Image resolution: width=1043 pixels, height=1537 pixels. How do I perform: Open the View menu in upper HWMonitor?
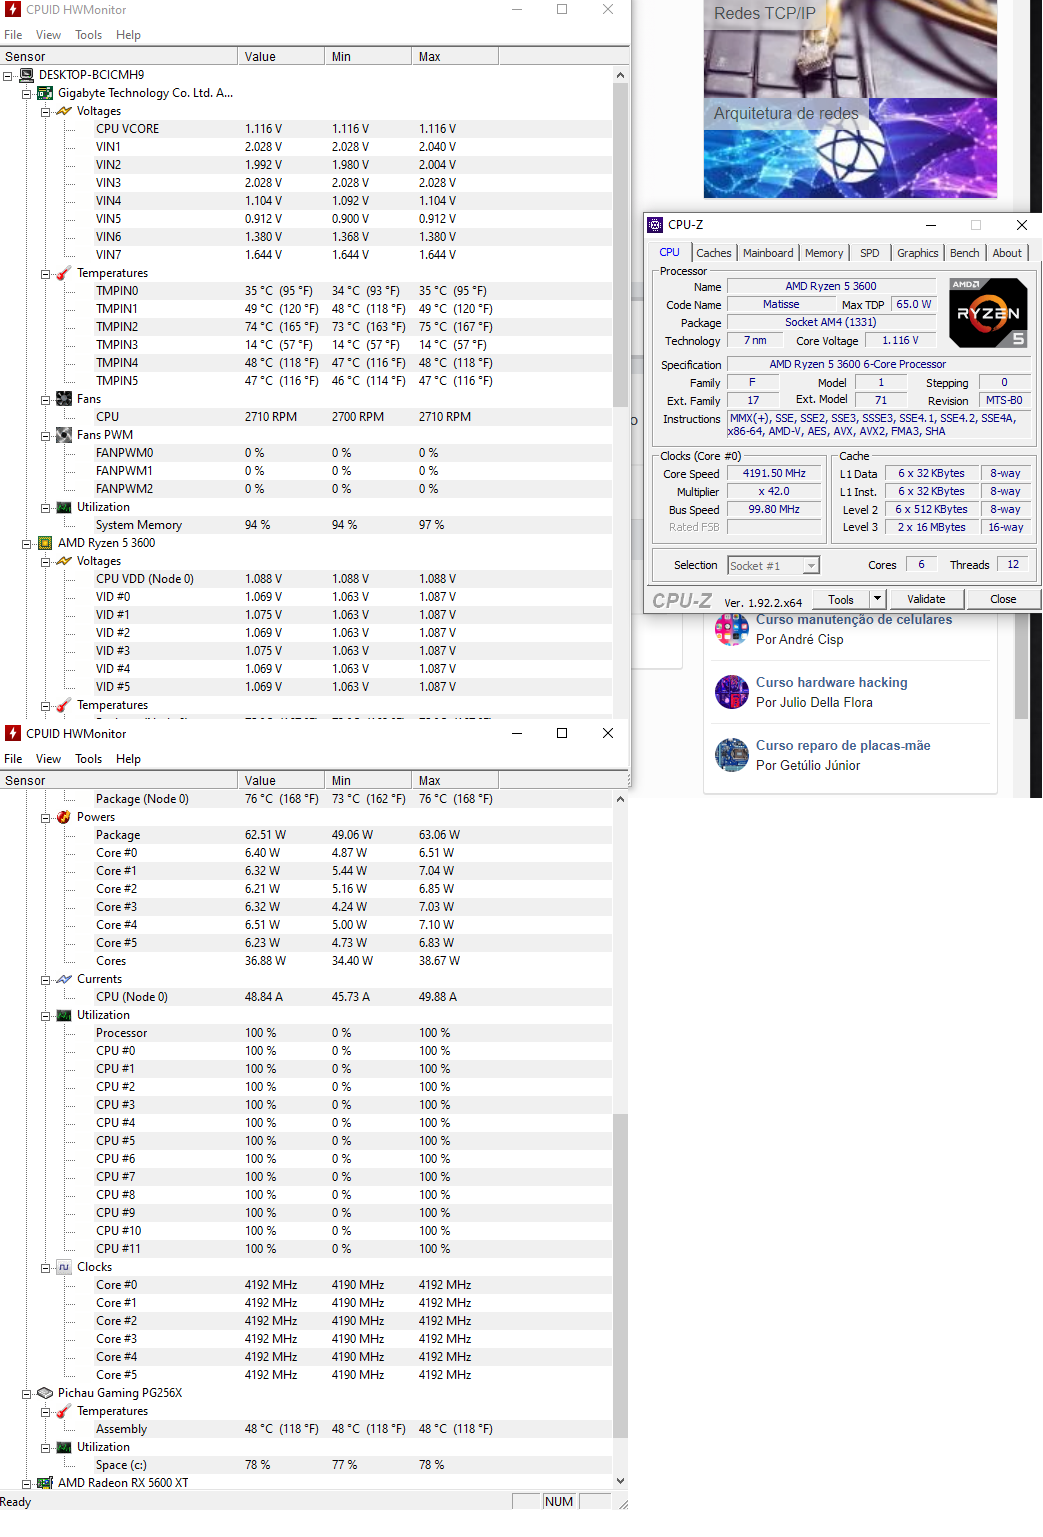[x=48, y=35]
